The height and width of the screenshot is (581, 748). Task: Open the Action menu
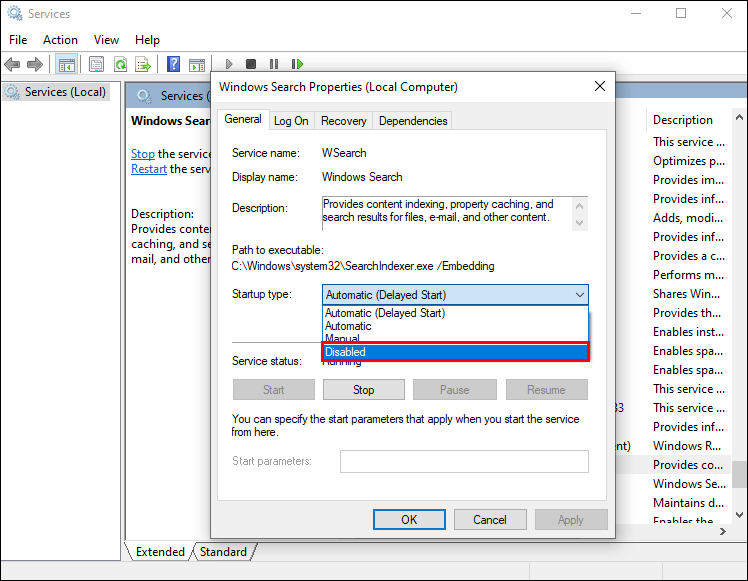[x=60, y=40]
